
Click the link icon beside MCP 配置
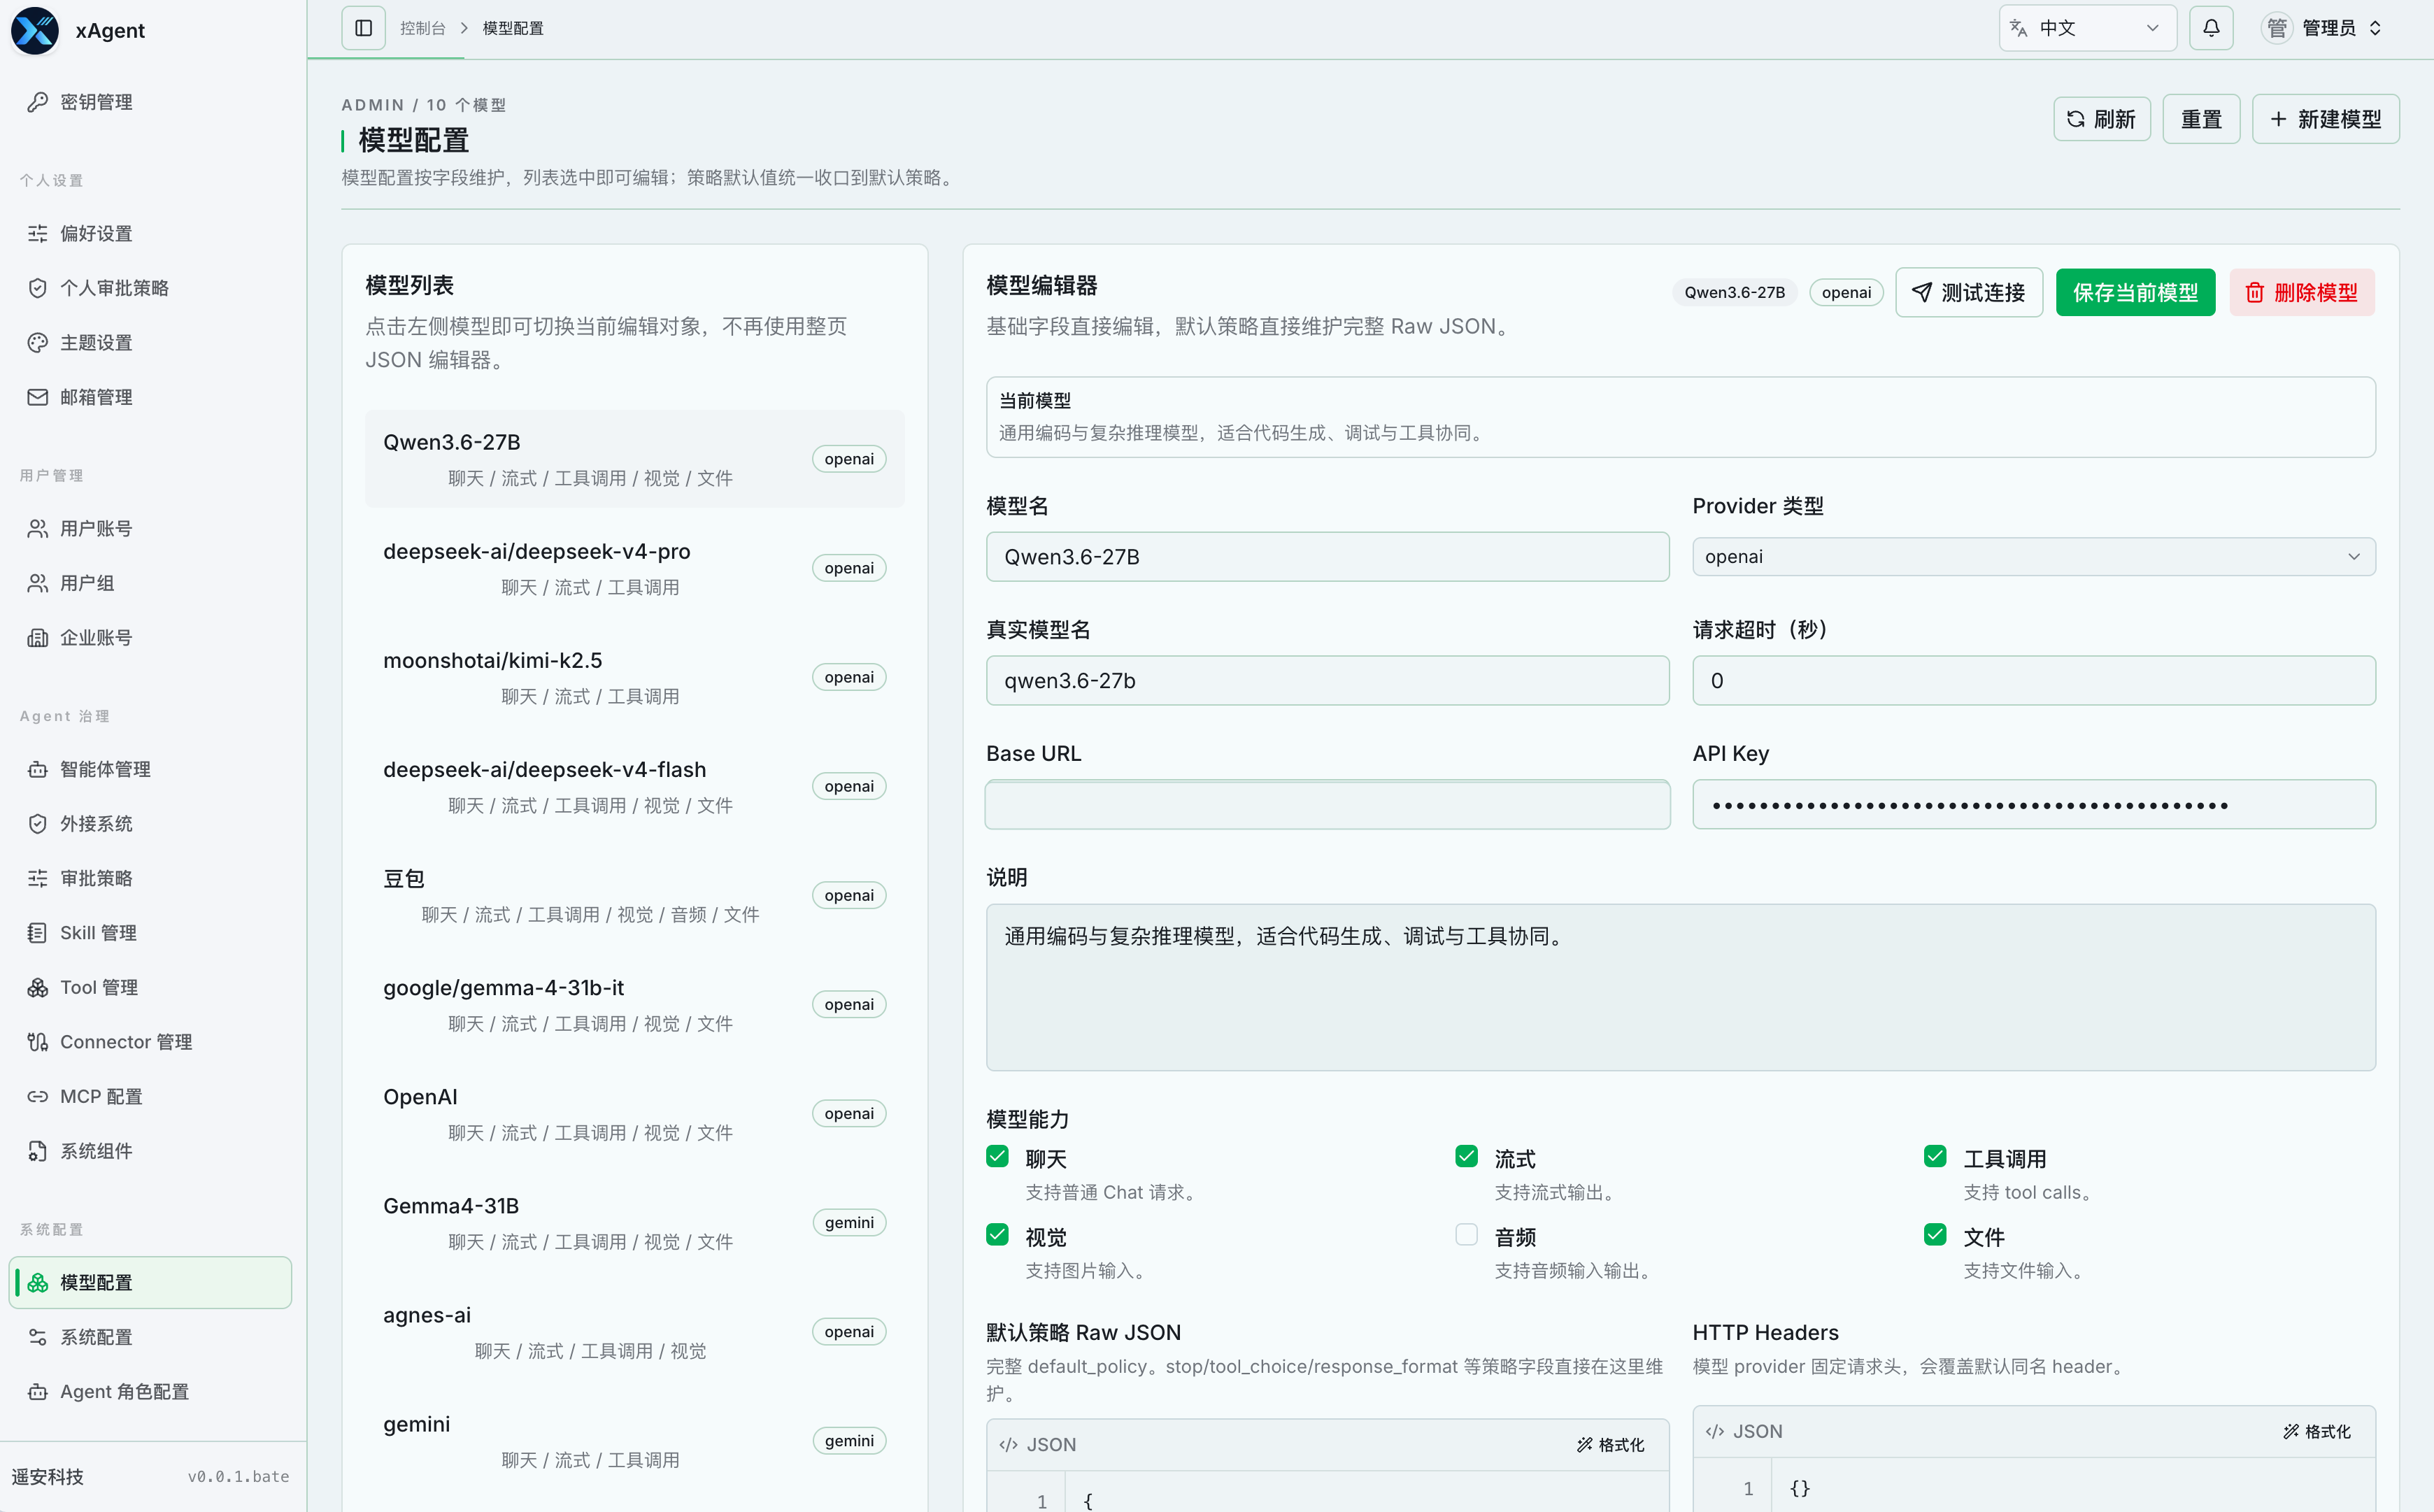[x=38, y=1096]
